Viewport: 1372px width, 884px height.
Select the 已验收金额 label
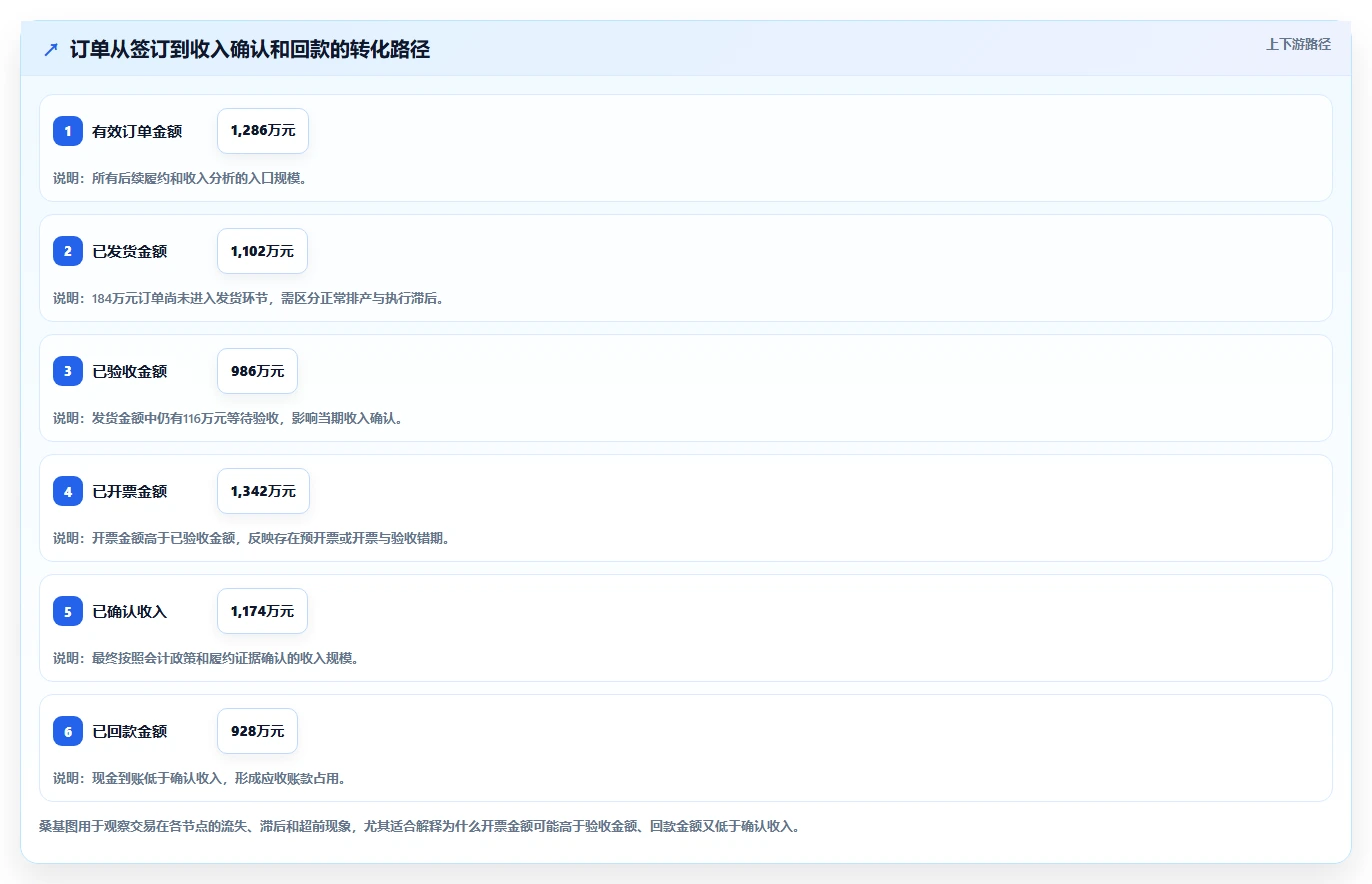click(x=130, y=371)
